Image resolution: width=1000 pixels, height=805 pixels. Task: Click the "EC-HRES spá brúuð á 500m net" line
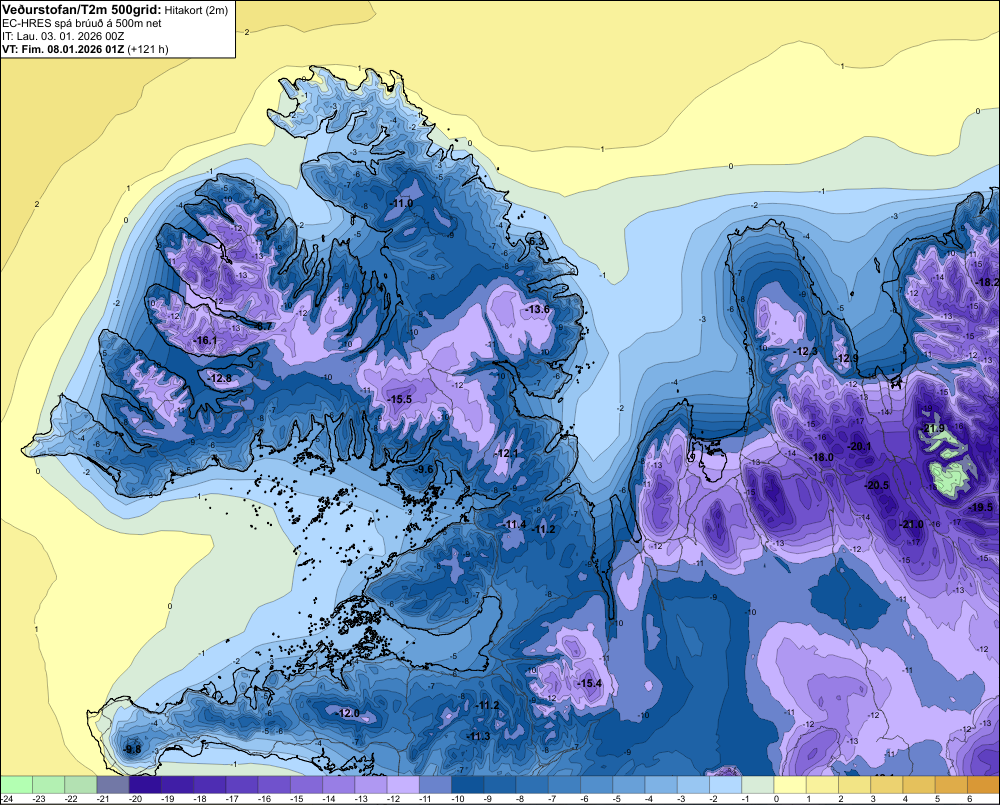tap(82, 24)
